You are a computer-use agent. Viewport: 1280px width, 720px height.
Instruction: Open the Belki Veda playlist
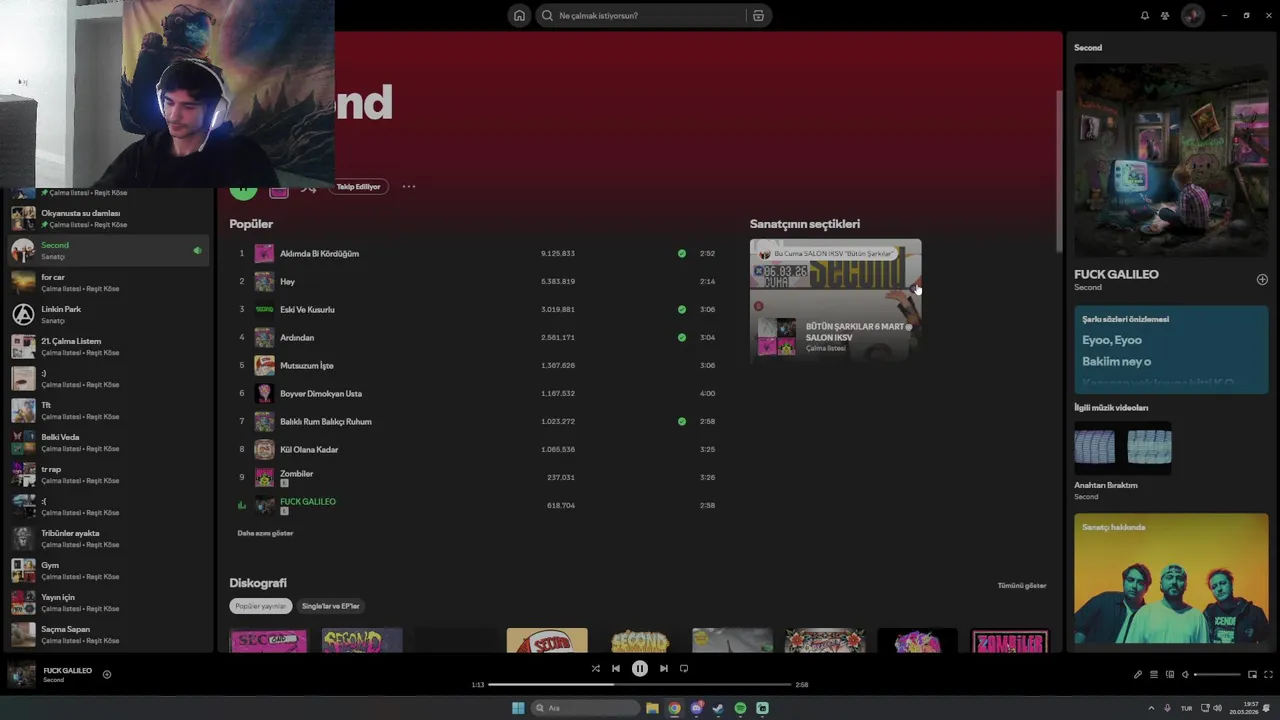[x=108, y=442]
